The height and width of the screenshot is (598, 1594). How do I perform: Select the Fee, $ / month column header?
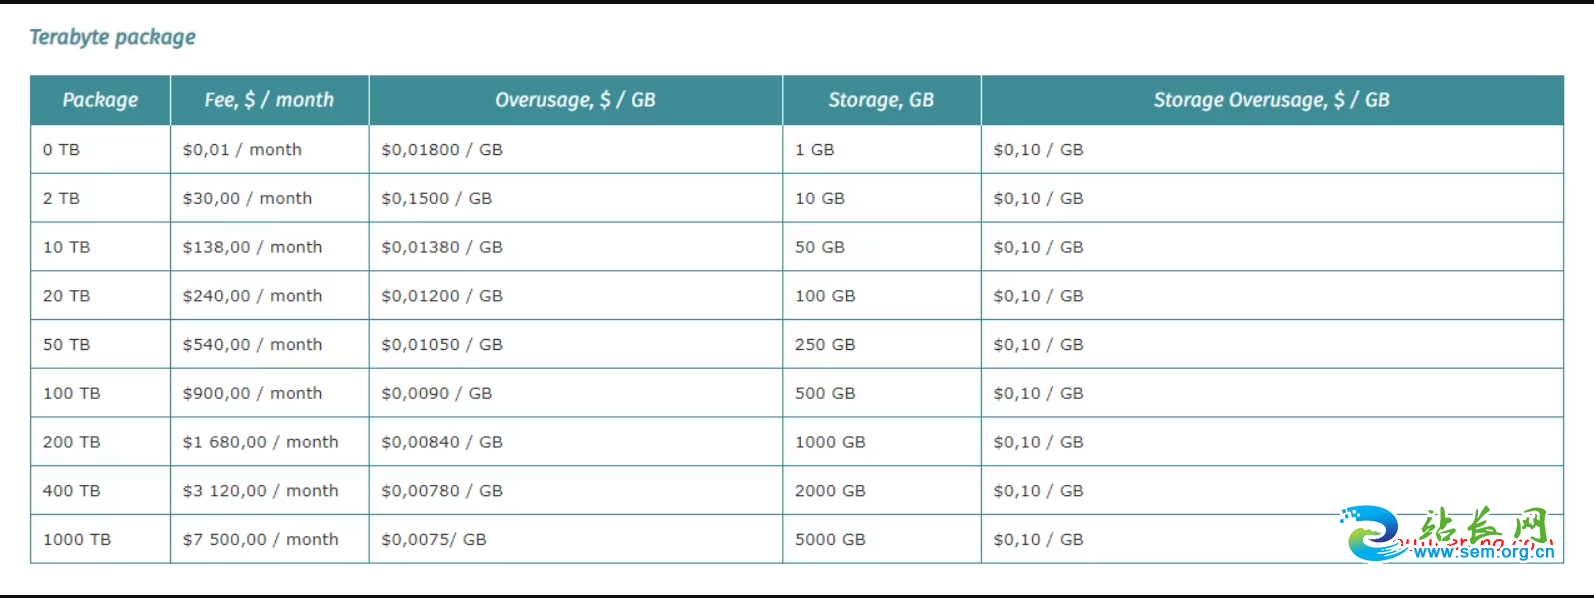pos(269,100)
